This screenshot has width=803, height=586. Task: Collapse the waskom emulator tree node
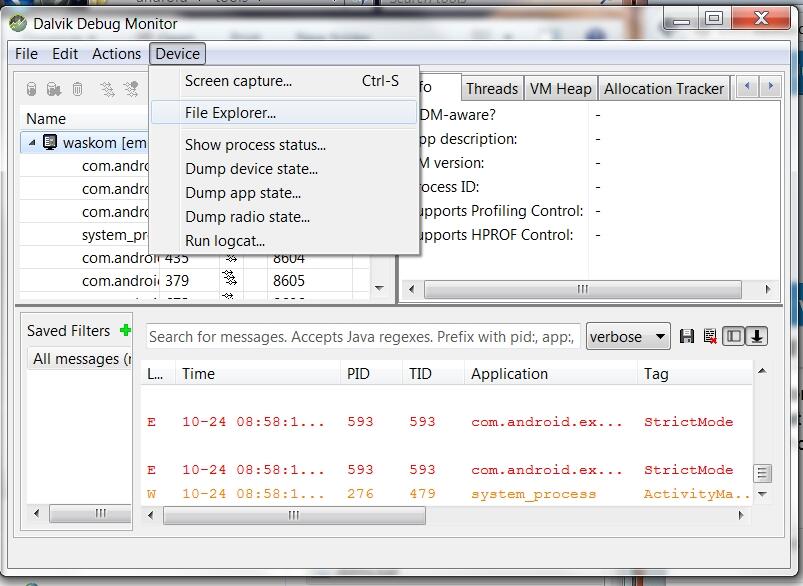(x=32, y=143)
